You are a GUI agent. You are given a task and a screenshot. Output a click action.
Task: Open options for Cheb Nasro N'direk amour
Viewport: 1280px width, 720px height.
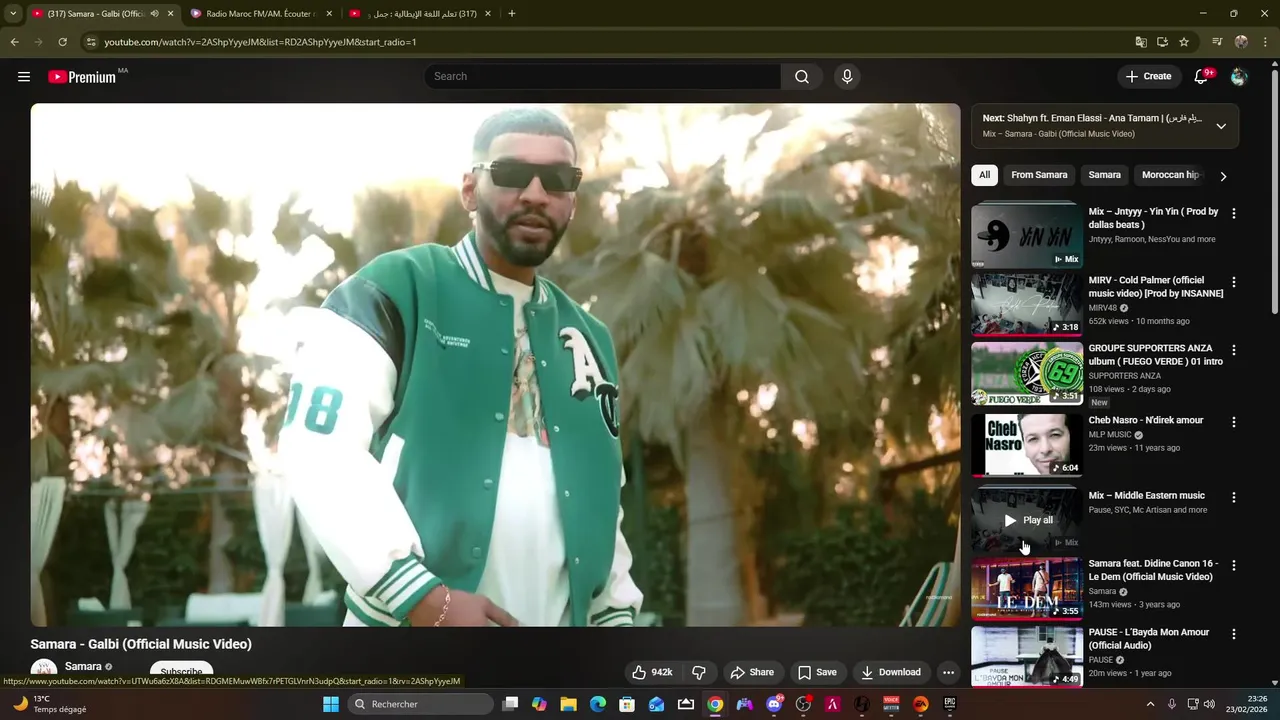[x=1233, y=422]
